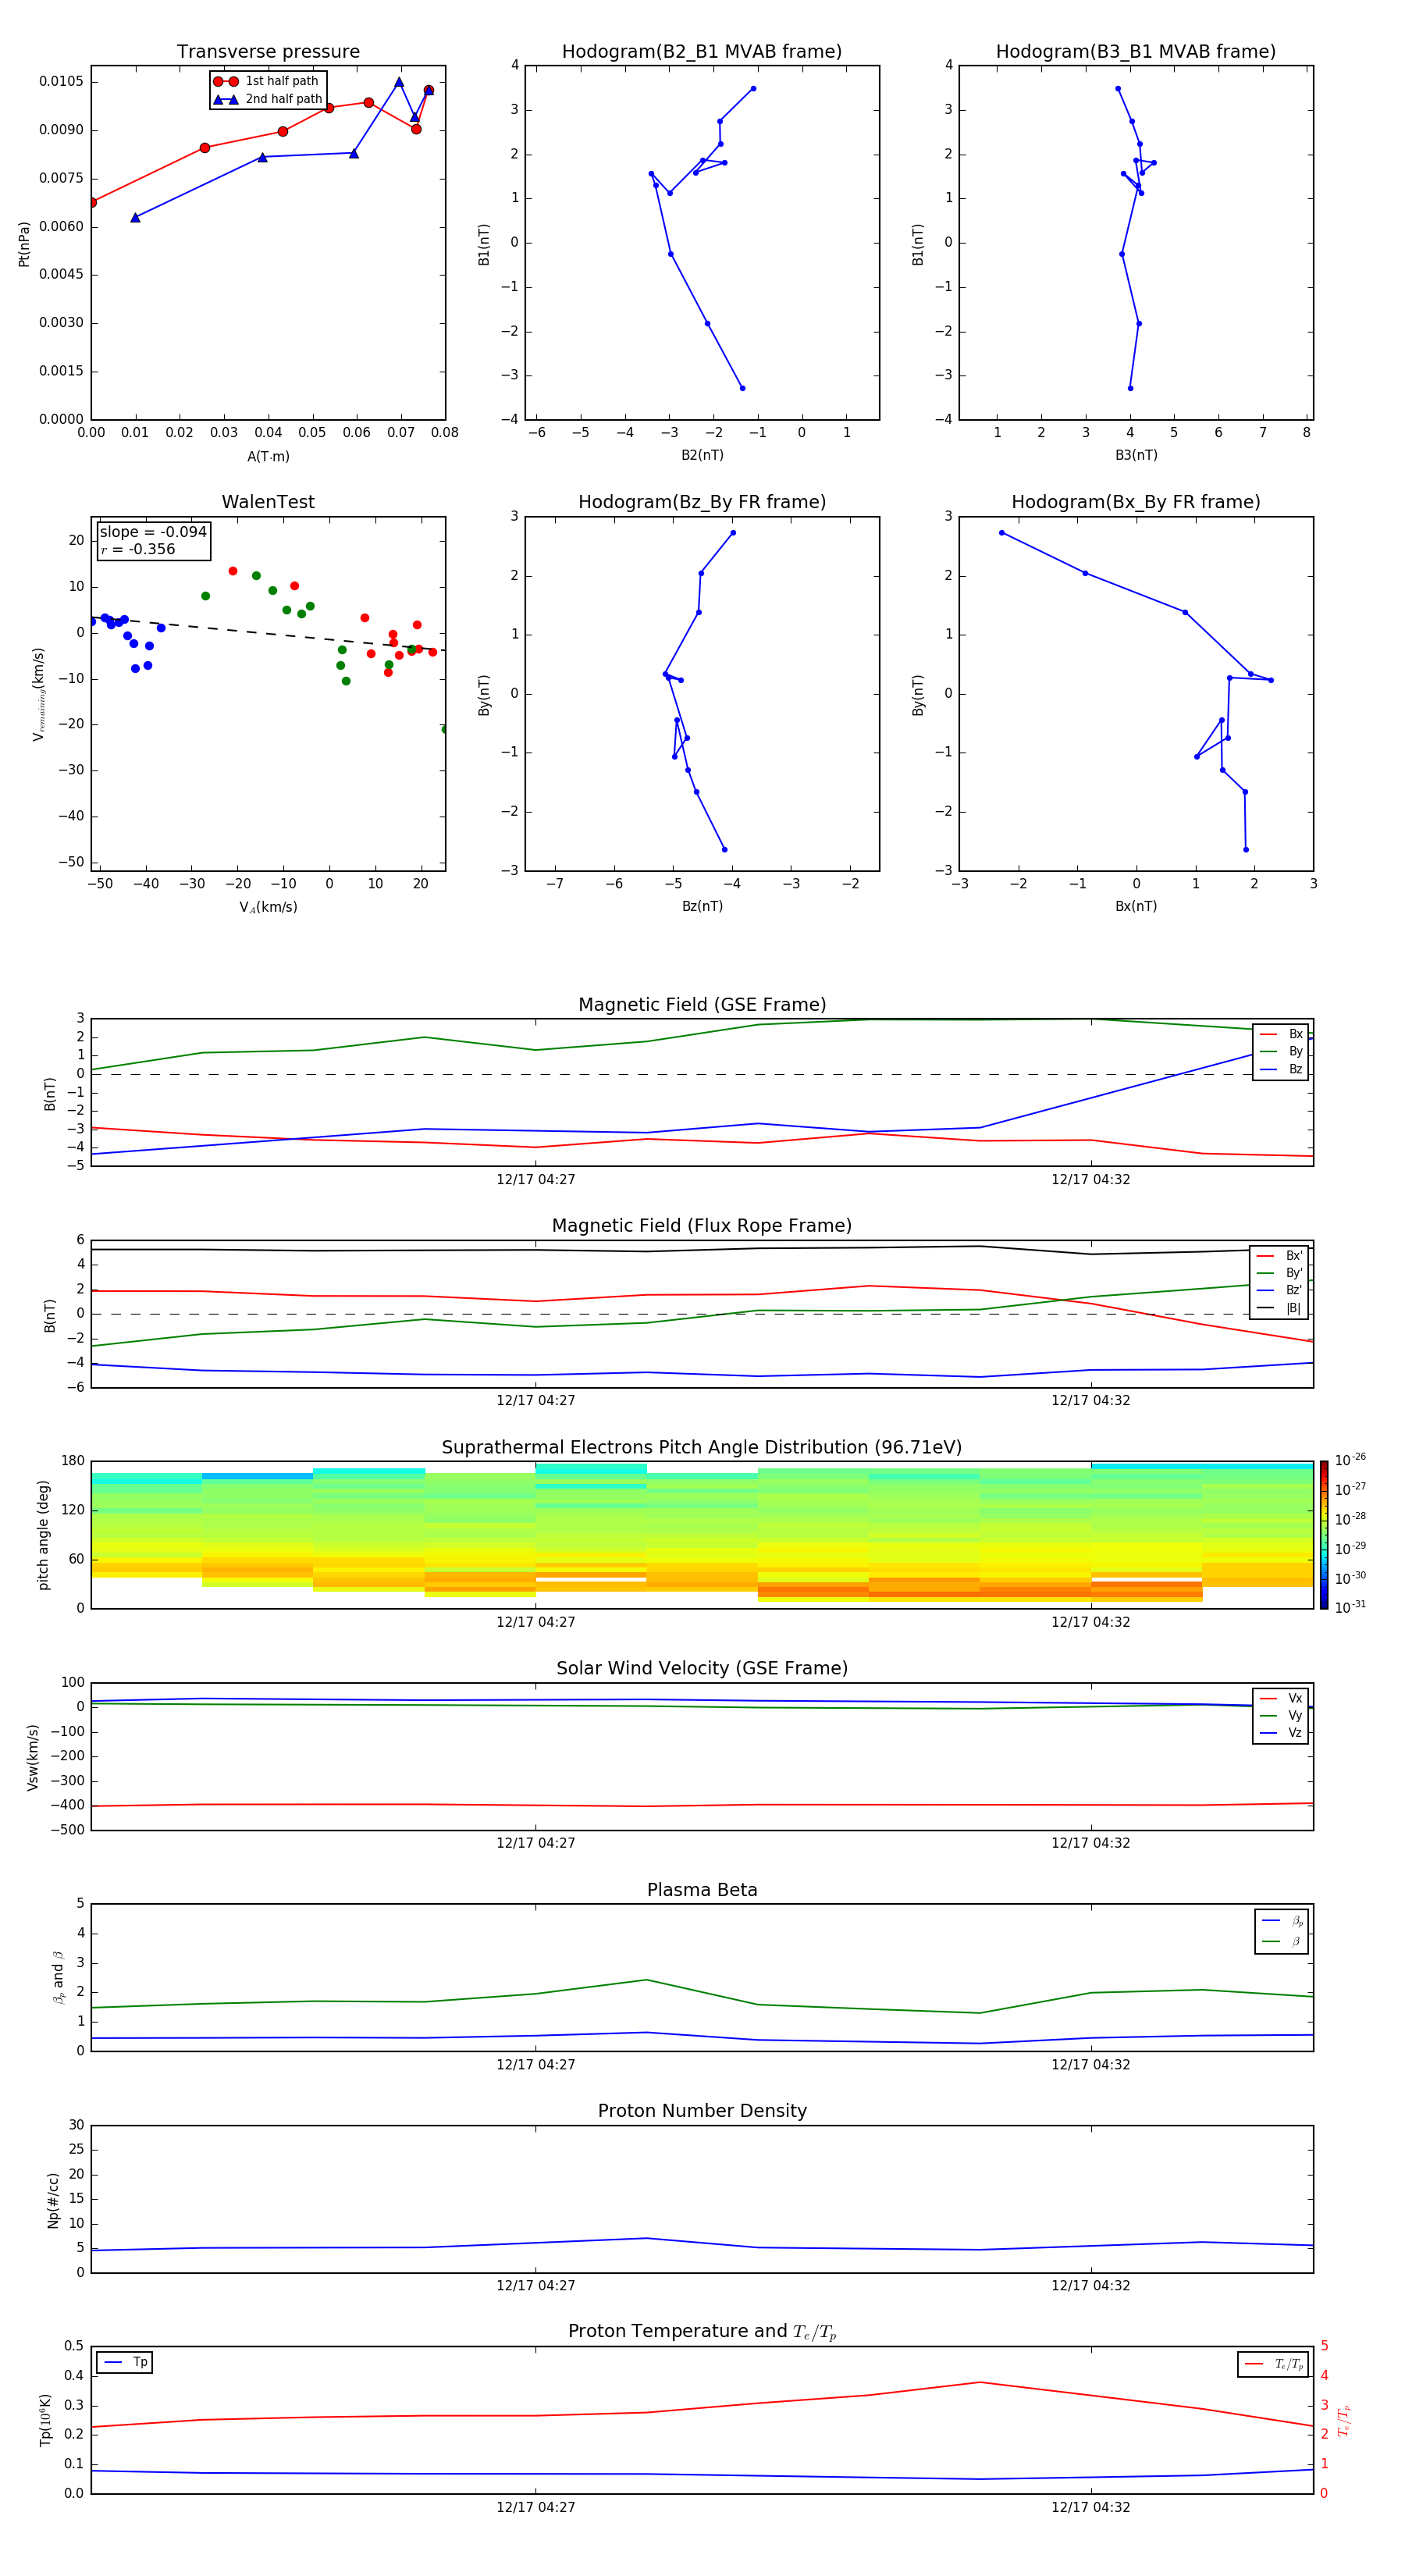The height and width of the screenshot is (2576, 1405).
Task: Click the "WalenTest" plot title
Action: click(x=268, y=502)
